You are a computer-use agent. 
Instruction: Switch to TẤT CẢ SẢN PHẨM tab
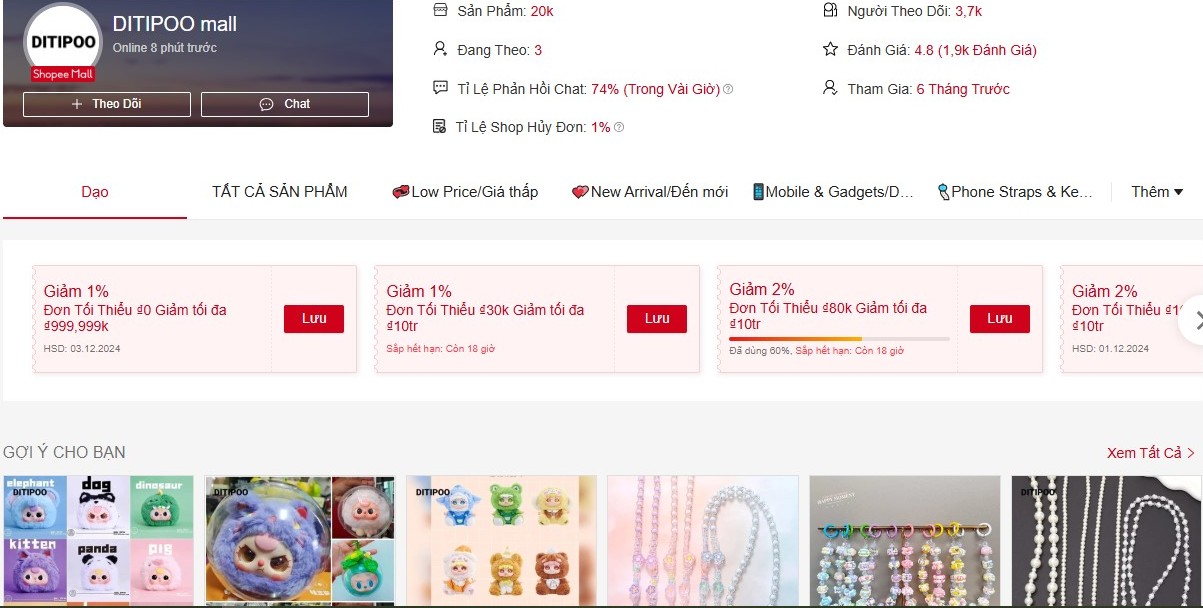280,192
